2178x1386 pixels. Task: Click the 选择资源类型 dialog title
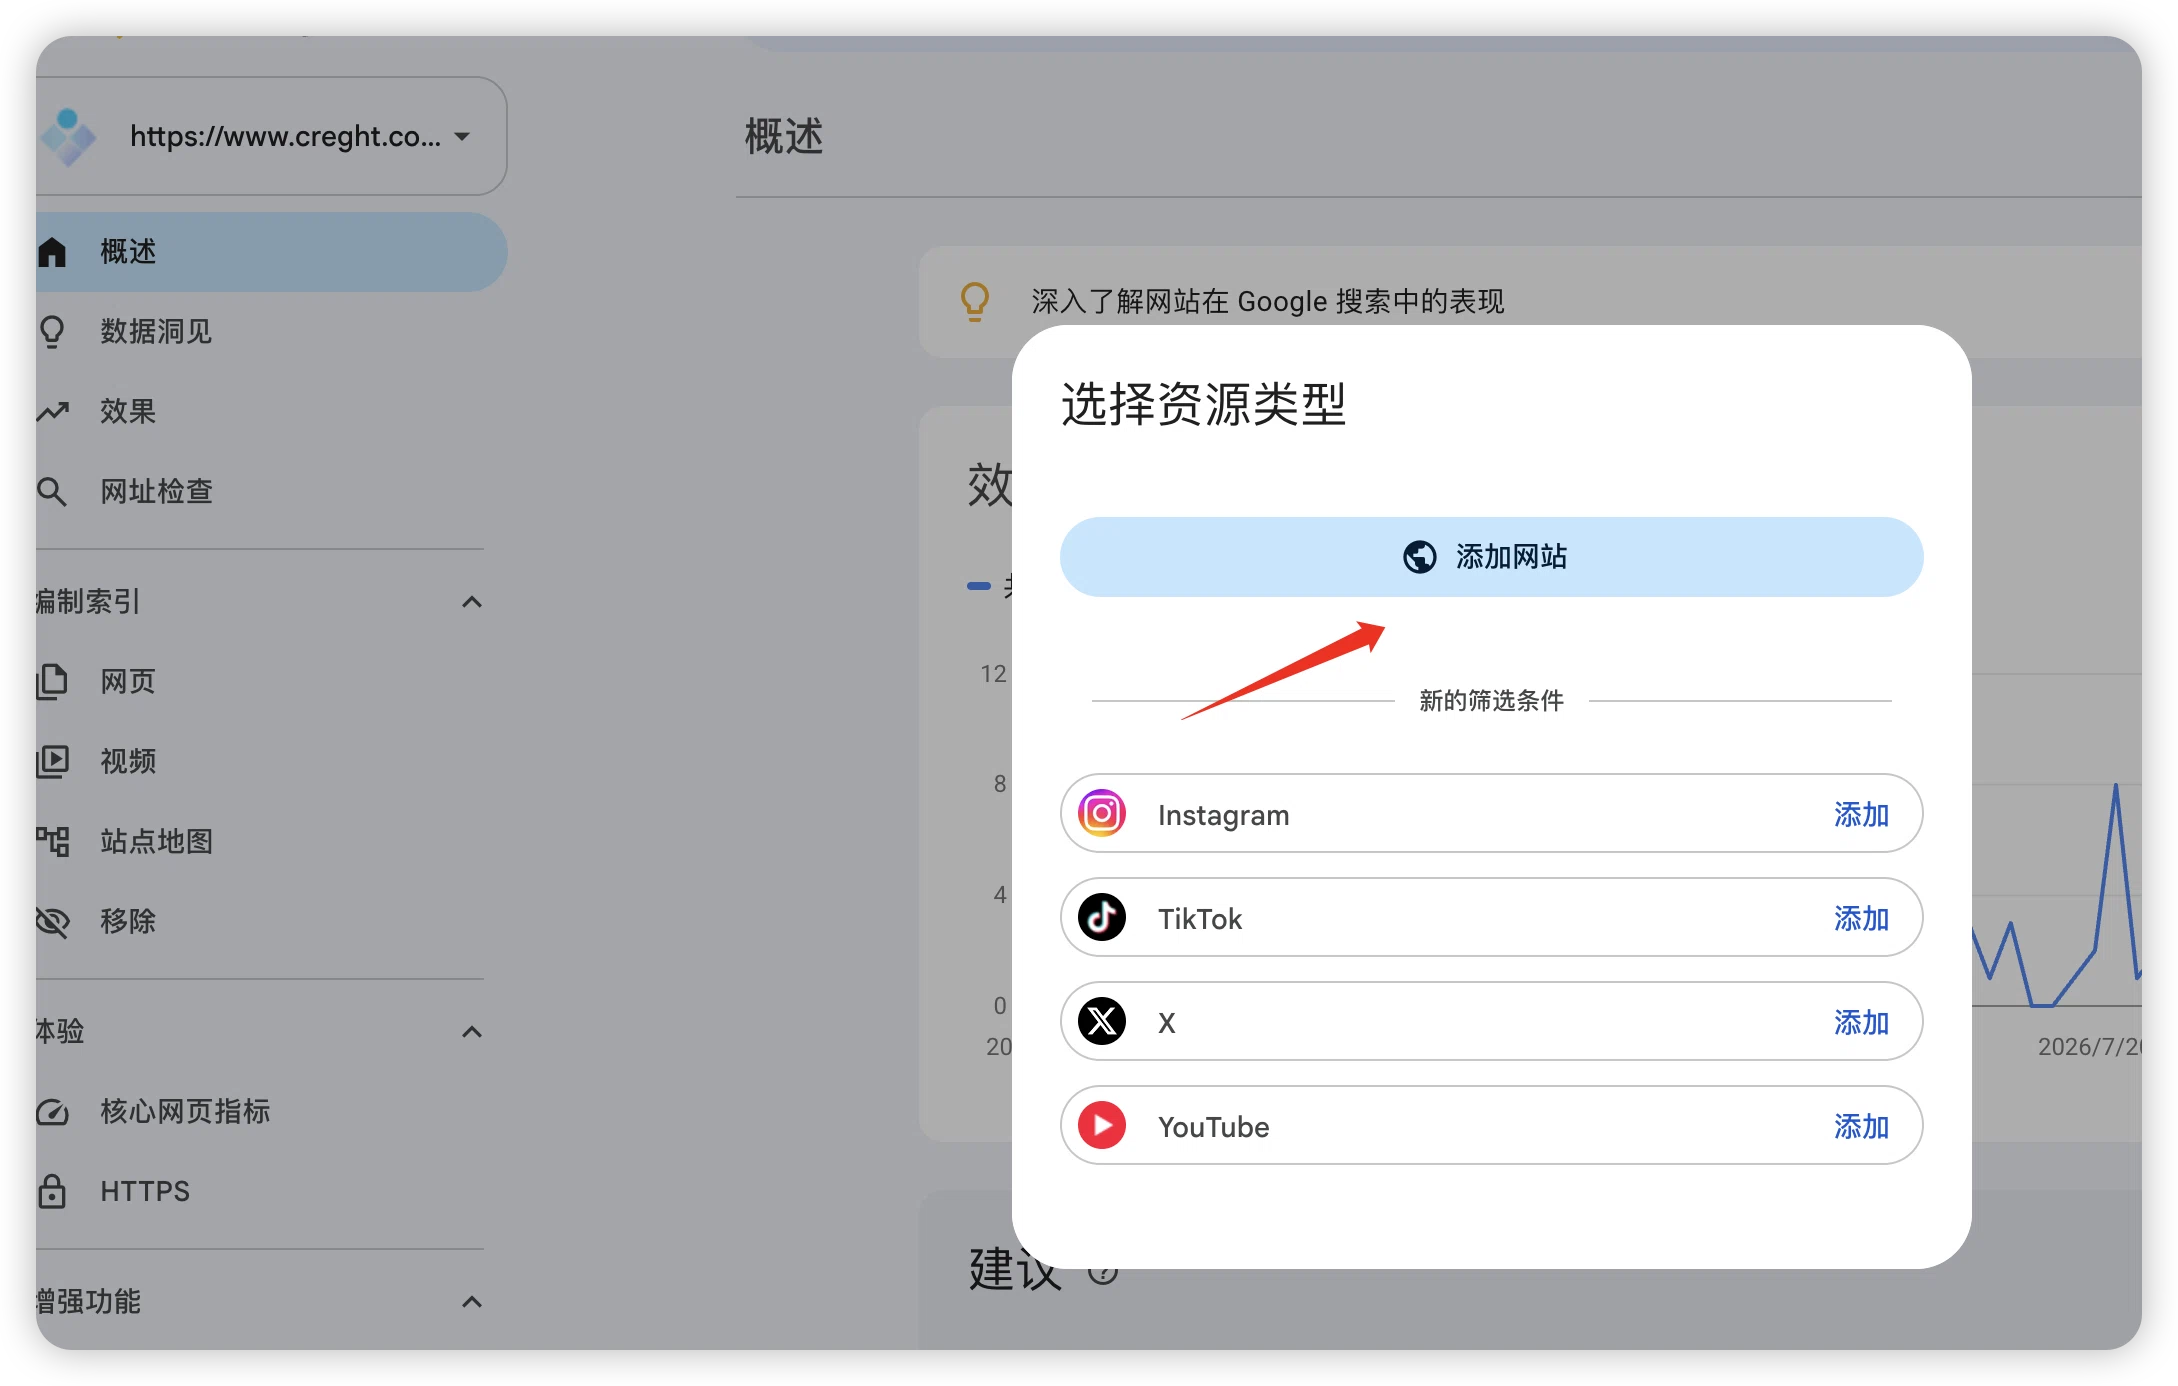1203,405
